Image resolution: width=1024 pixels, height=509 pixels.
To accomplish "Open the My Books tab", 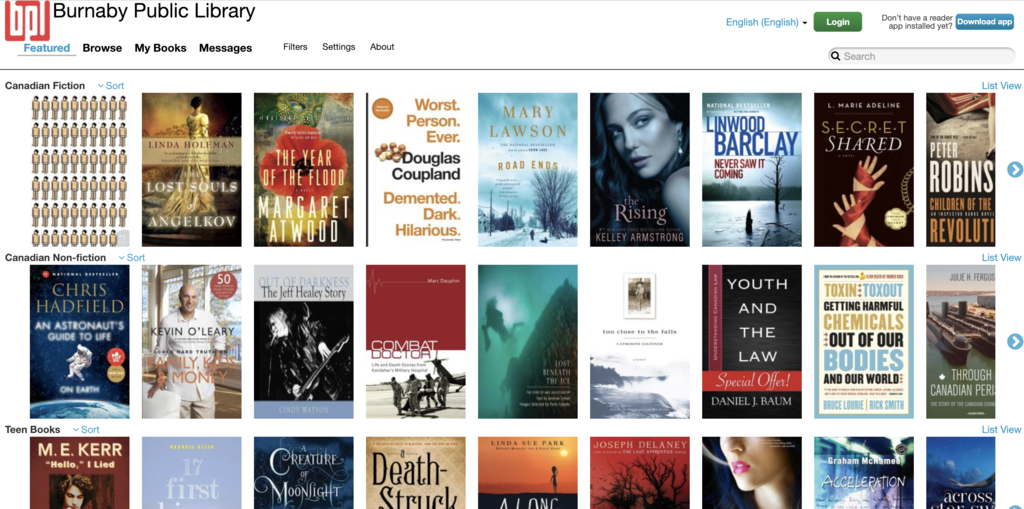I will [161, 48].
